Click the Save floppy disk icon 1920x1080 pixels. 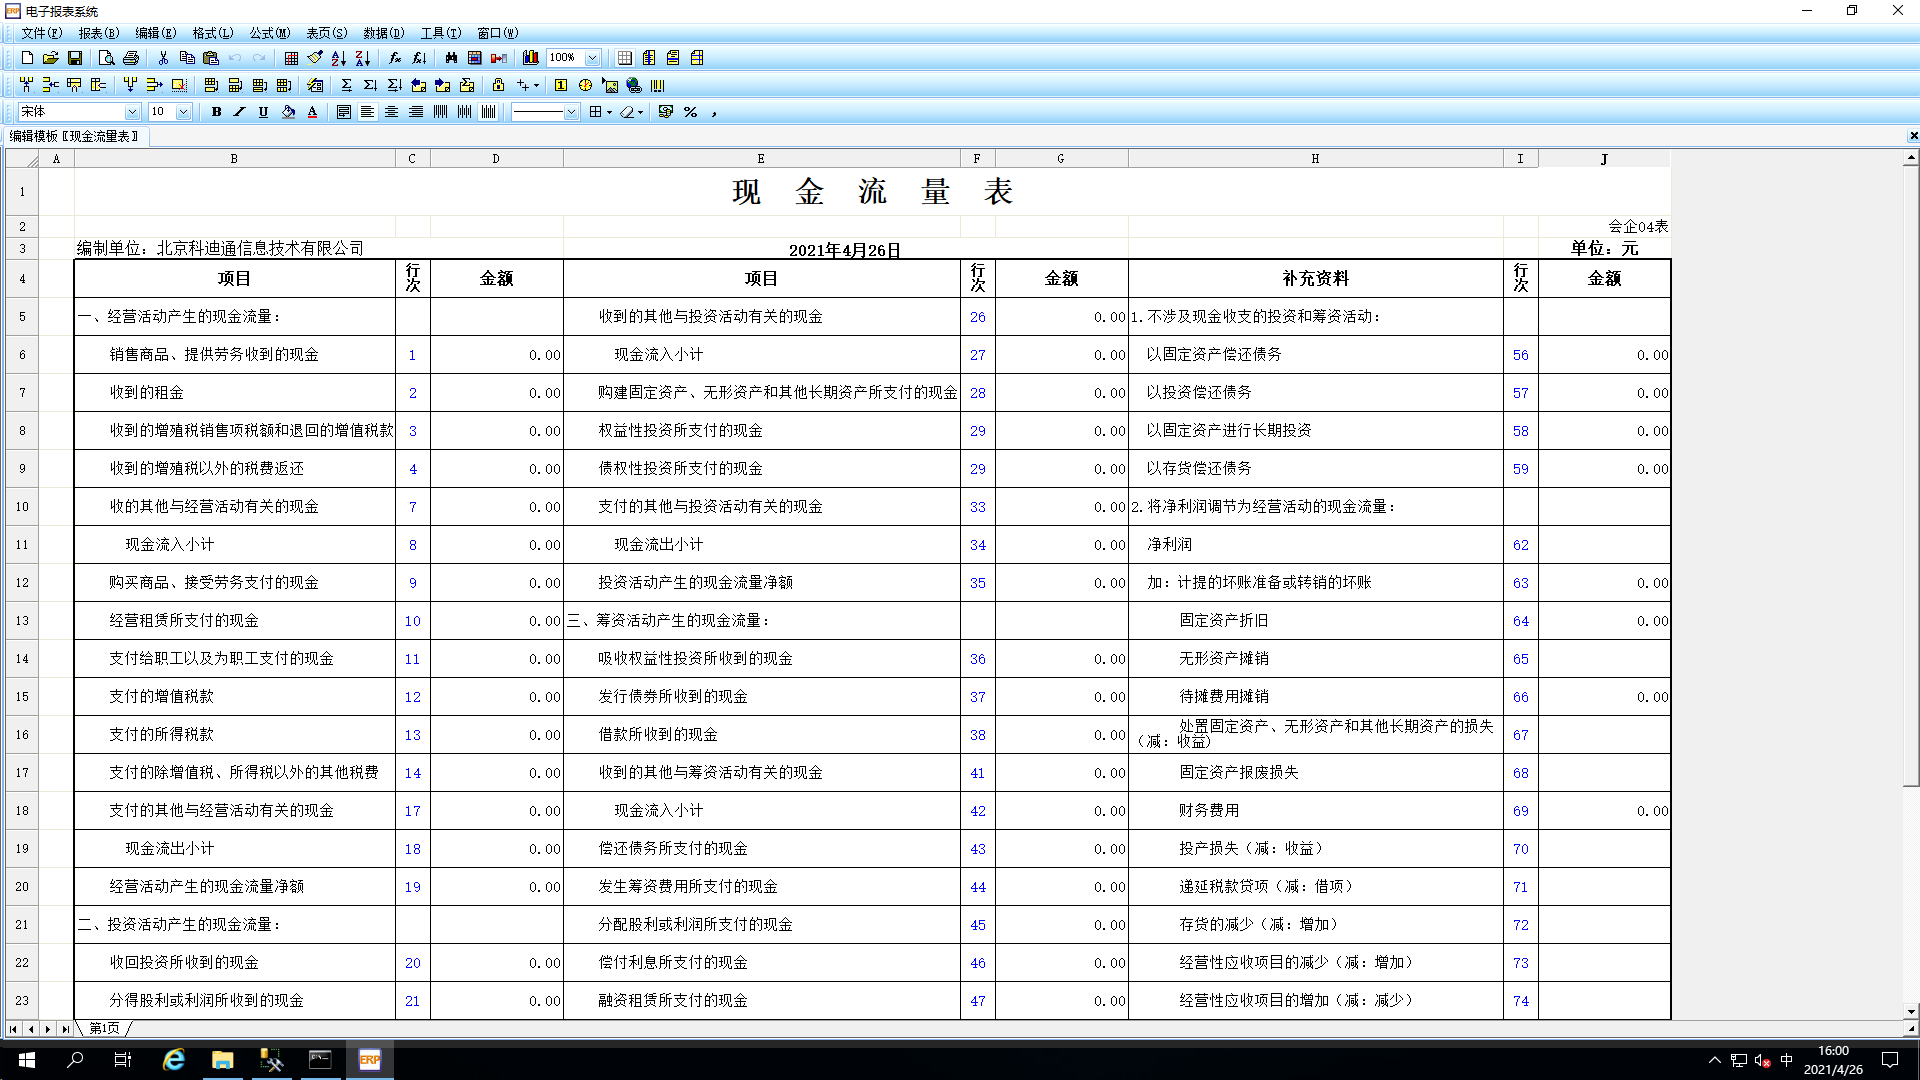coord(75,58)
